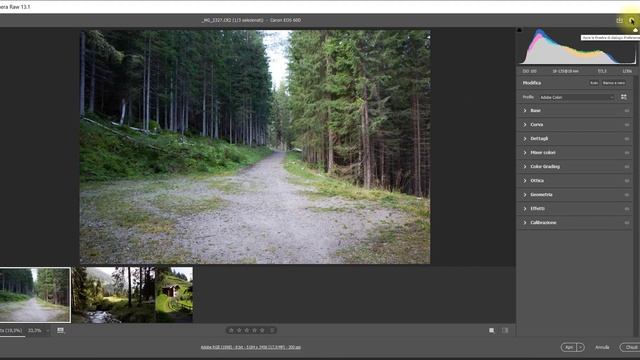Mark the photo for deletion icon

[x=272, y=330]
